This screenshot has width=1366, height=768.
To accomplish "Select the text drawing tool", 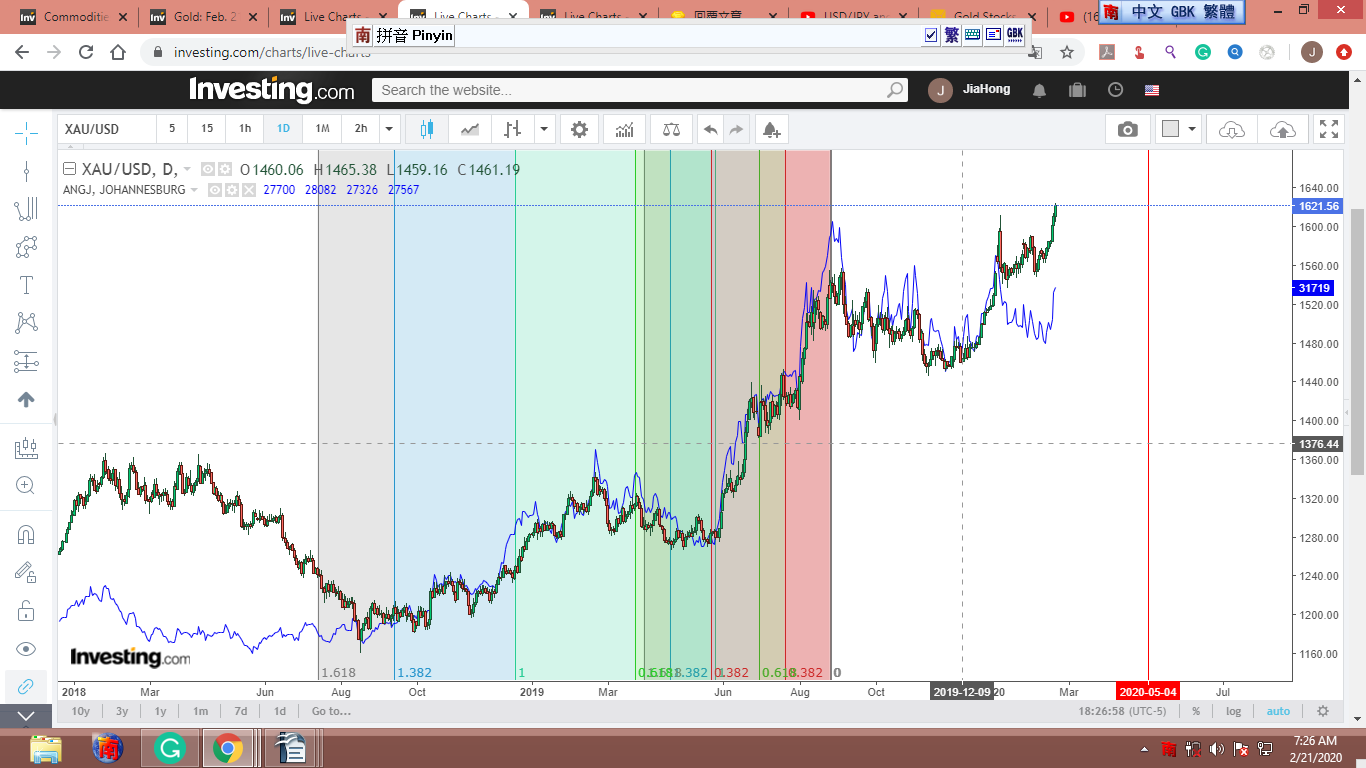I will click(x=26, y=285).
